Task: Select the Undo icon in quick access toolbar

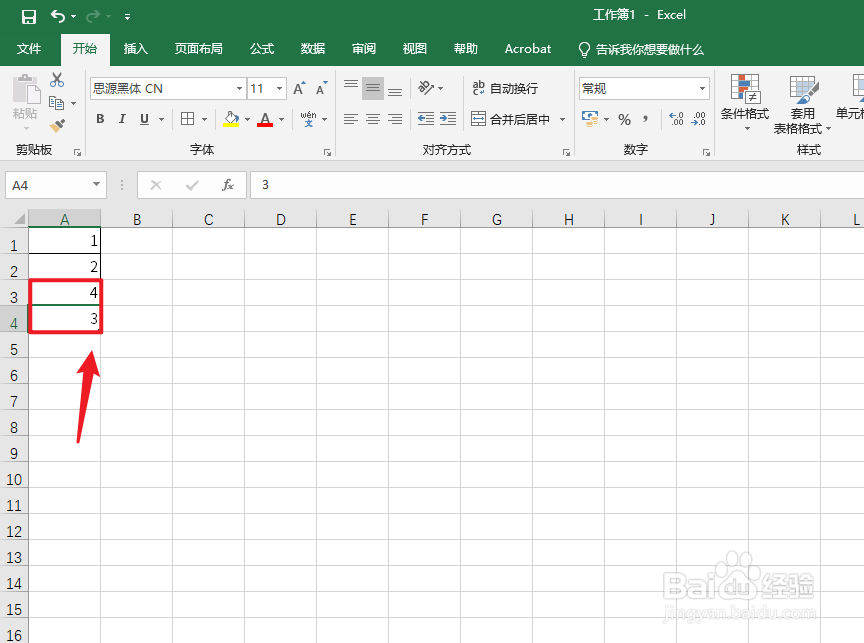Action: pos(58,15)
